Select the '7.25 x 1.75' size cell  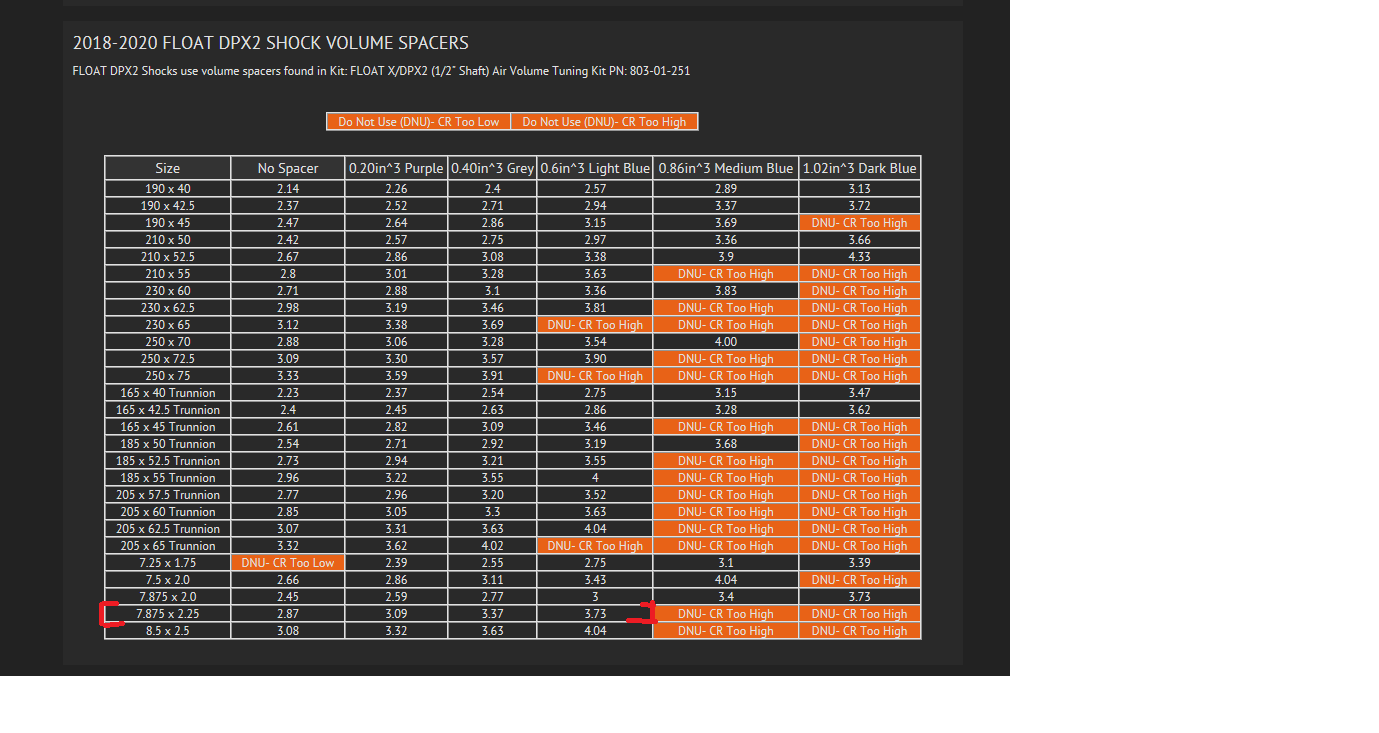tap(167, 562)
